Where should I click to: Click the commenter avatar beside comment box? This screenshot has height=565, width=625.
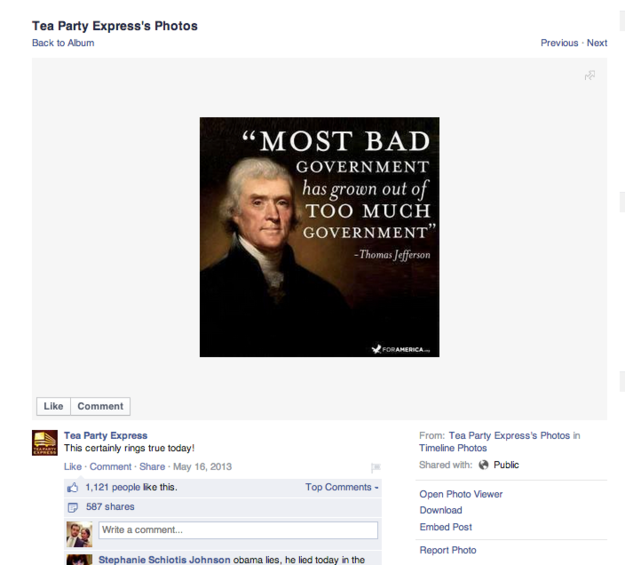click(x=79, y=534)
